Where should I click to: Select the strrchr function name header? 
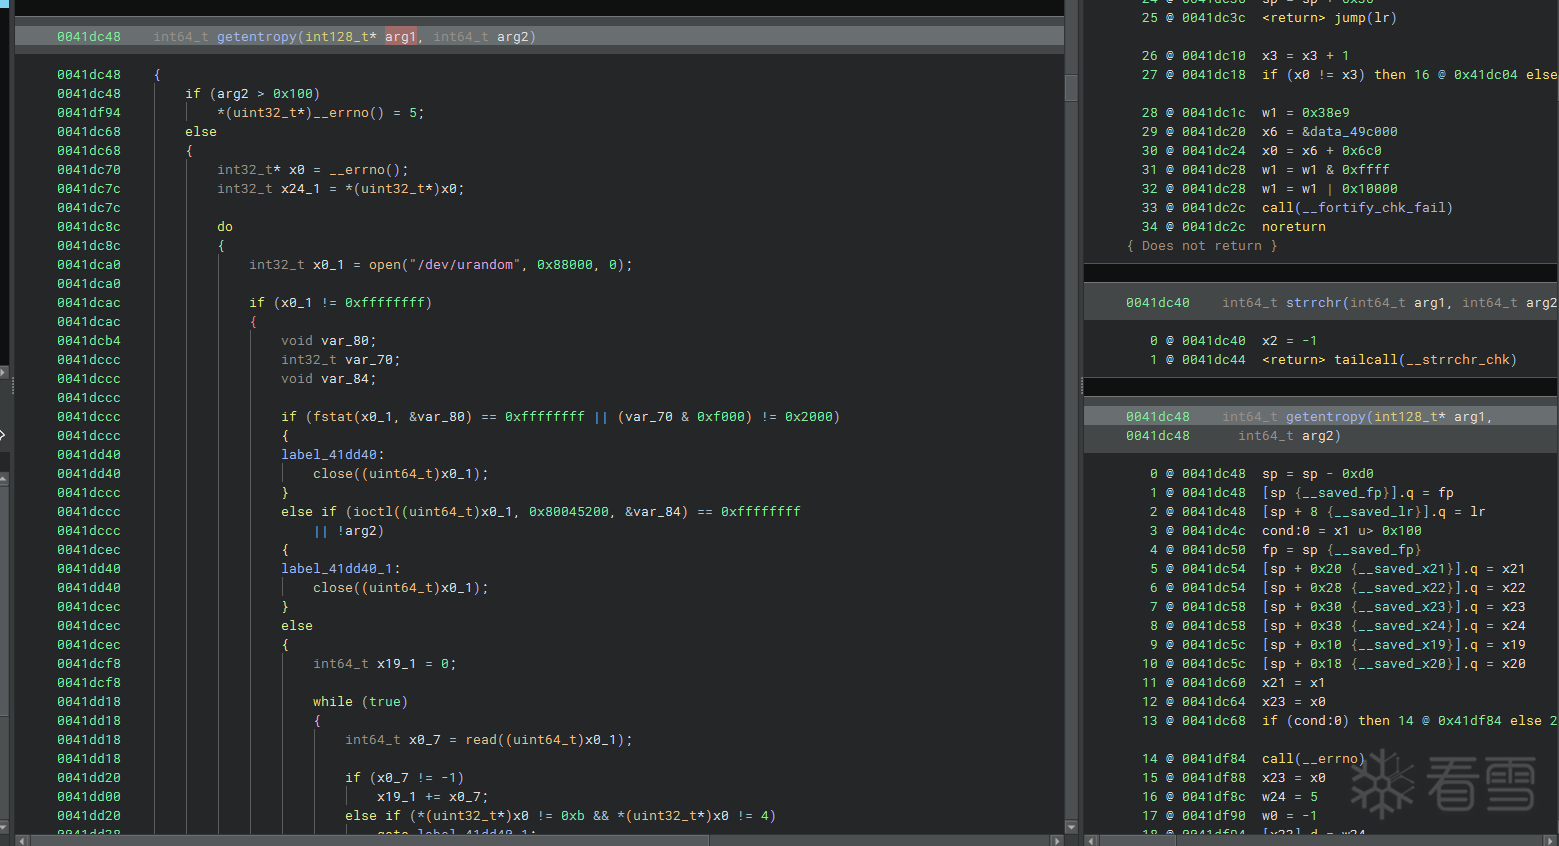[1314, 303]
